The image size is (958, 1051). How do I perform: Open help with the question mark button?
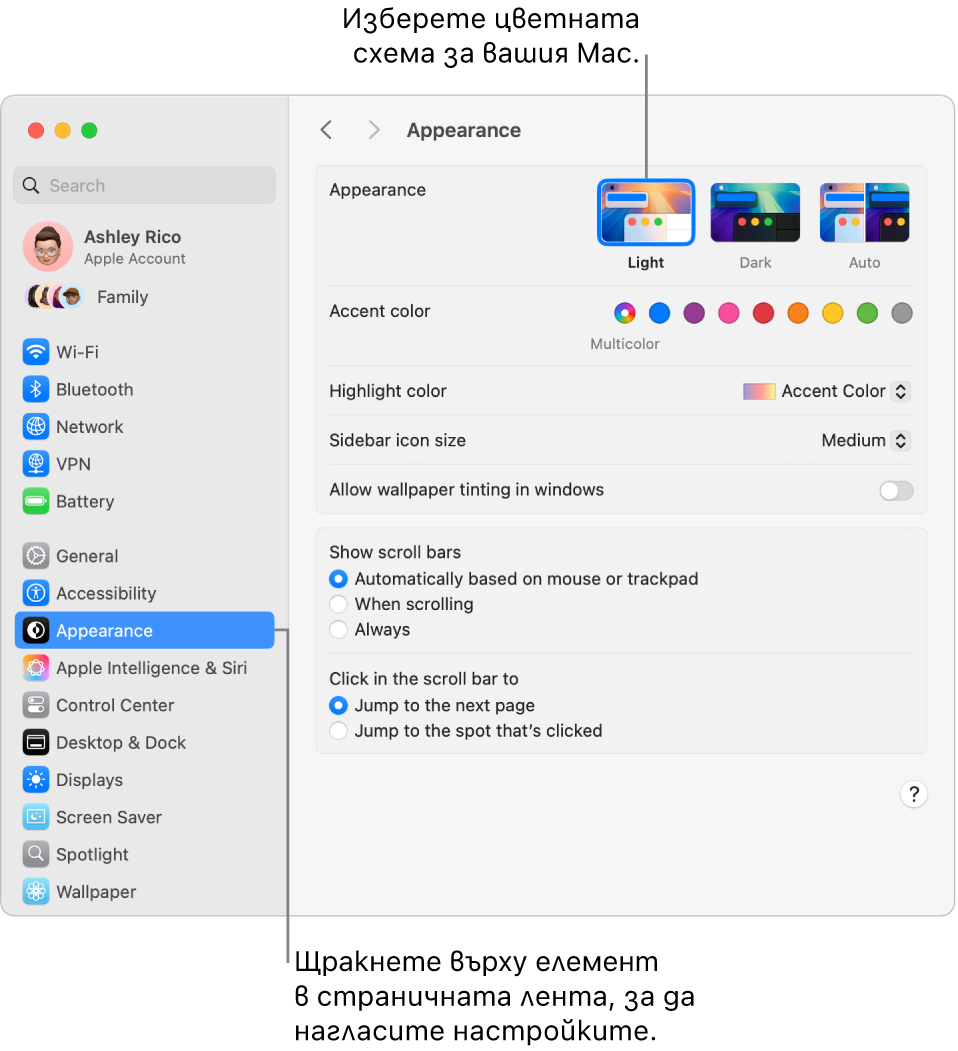point(913,795)
